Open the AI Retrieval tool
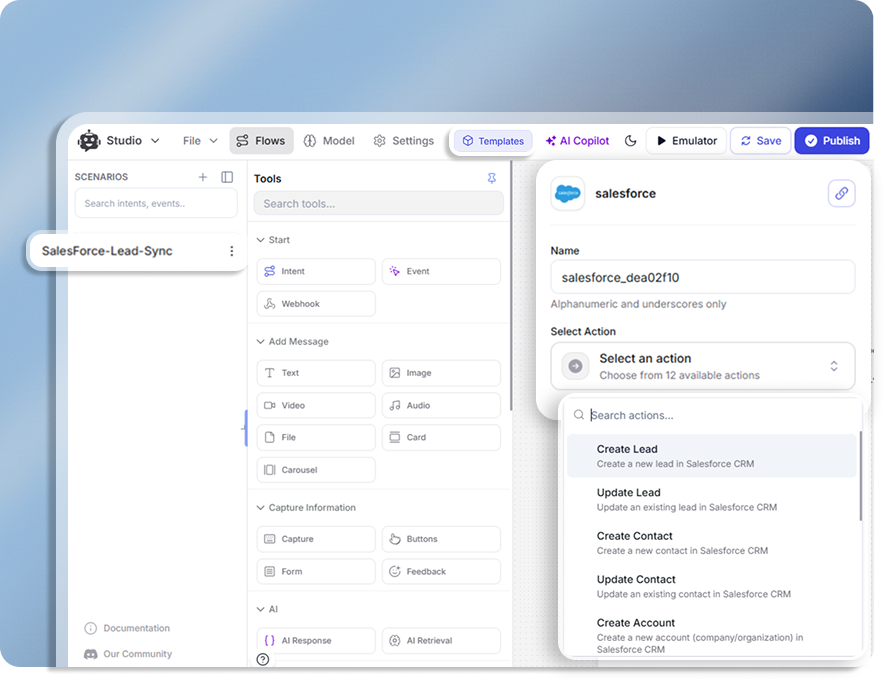887x697 pixels. 443,639
